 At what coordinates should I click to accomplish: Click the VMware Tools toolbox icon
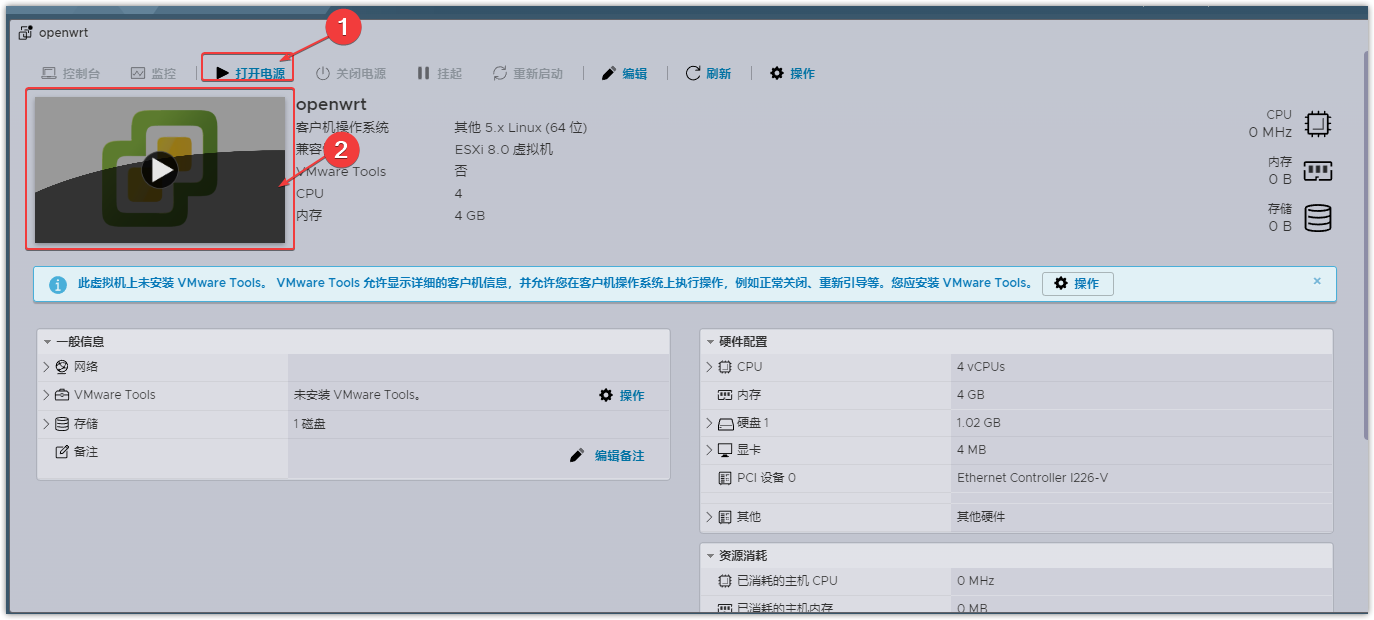(62, 395)
